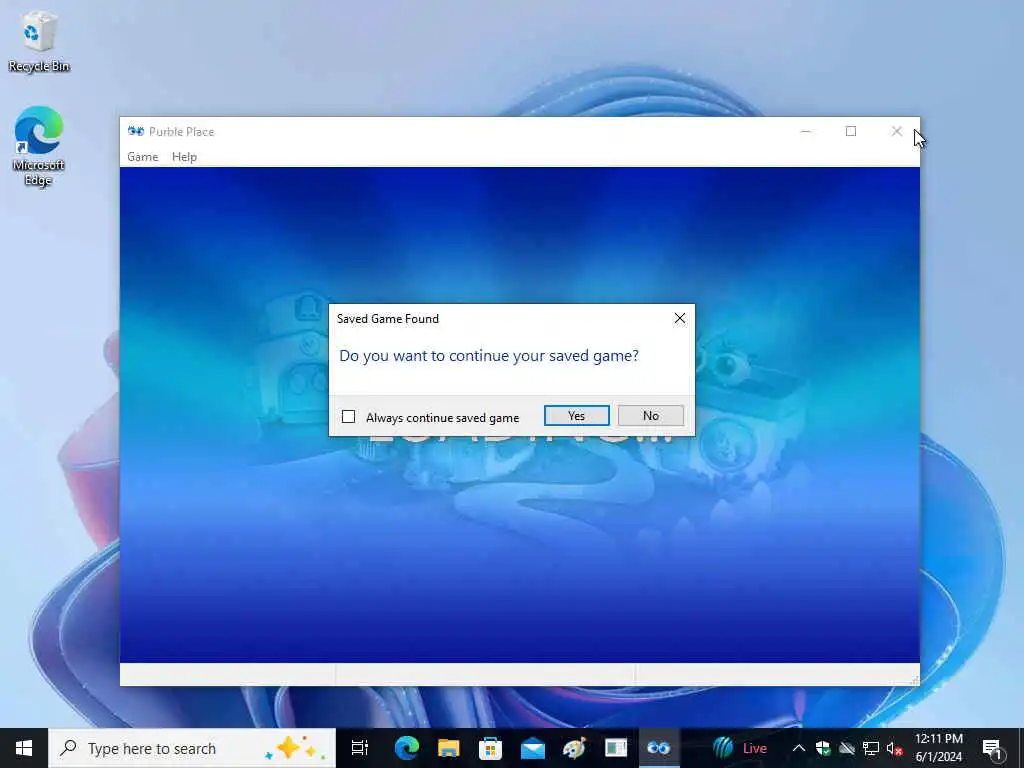The image size is (1024, 768).
Task: Open the news window taskbar icon
Action: (616, 748)
